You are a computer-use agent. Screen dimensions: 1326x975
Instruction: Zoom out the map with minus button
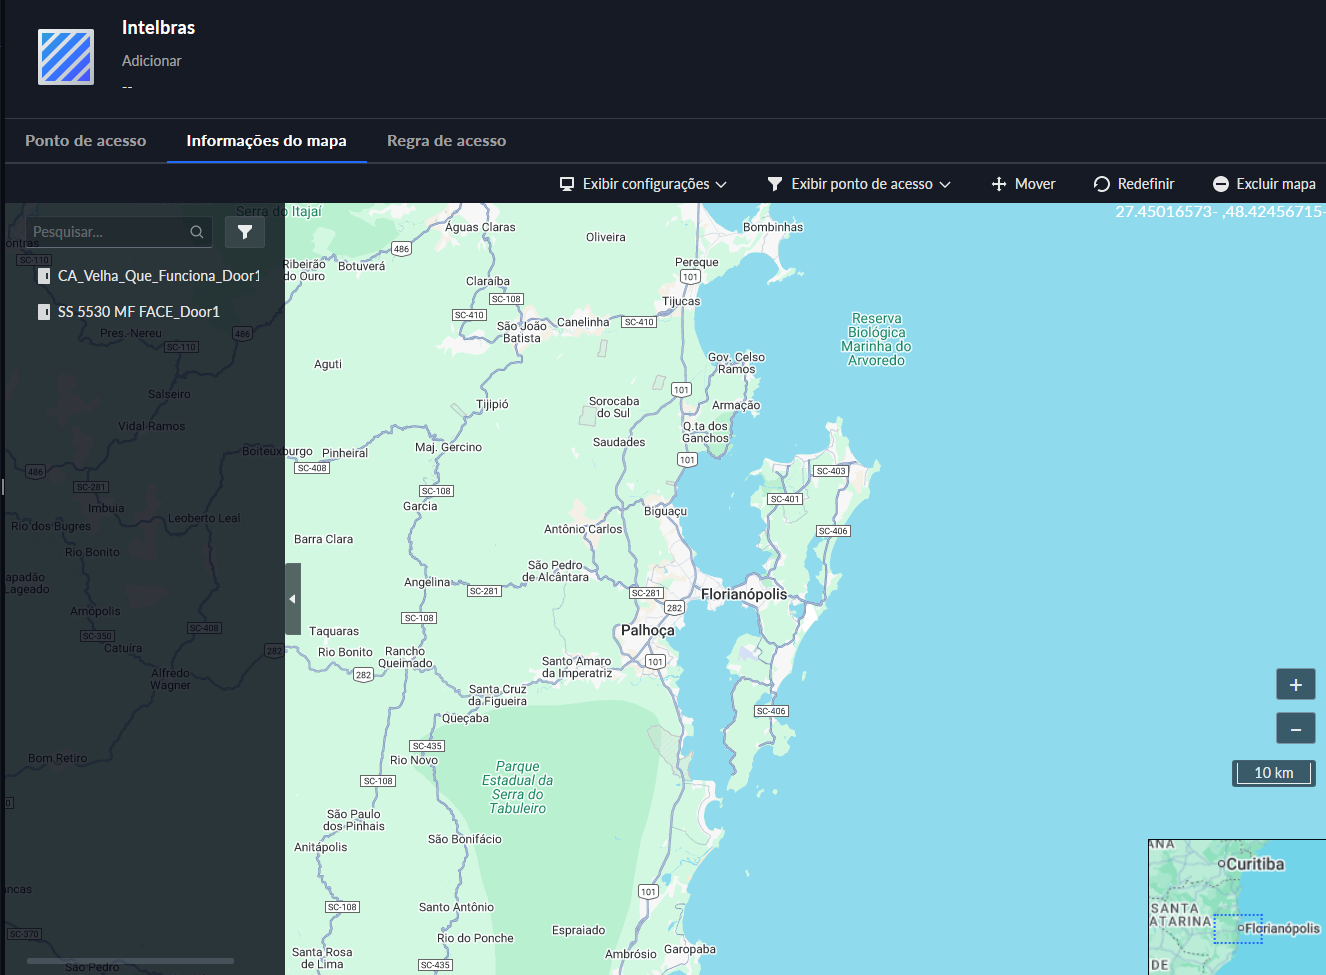pyautogui.click(x=1295, y=729)
